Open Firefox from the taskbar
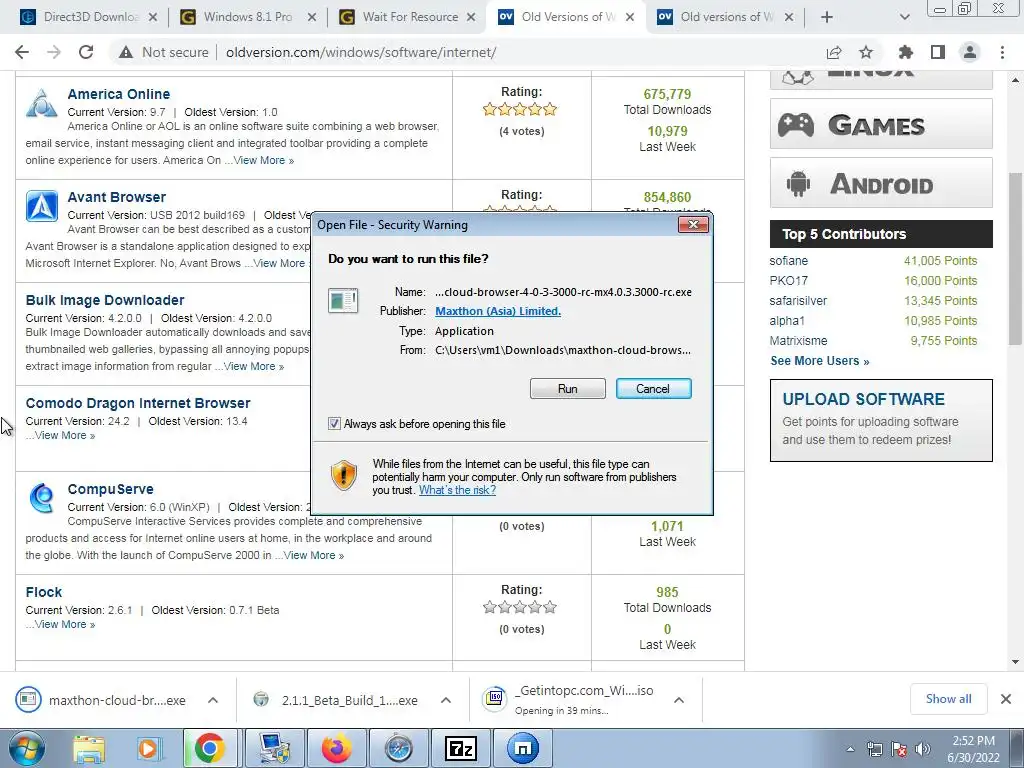The width and height of the screenshot is (1024, 768). 336,748
